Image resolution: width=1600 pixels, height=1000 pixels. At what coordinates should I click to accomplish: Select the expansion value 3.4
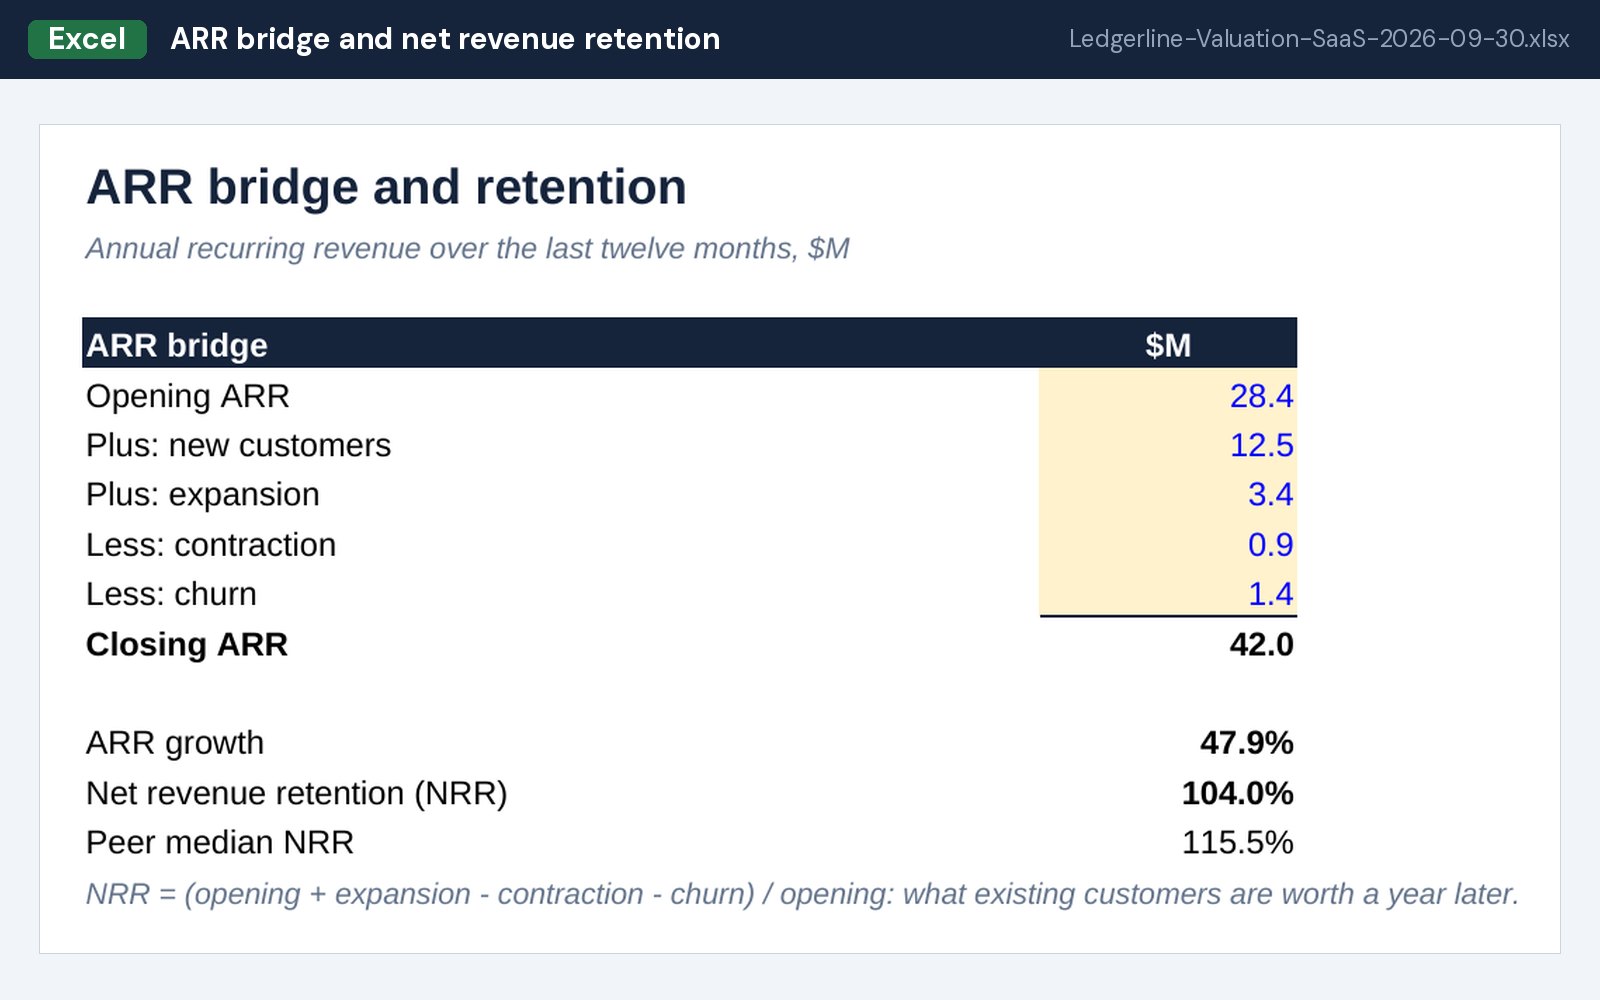1270,494
